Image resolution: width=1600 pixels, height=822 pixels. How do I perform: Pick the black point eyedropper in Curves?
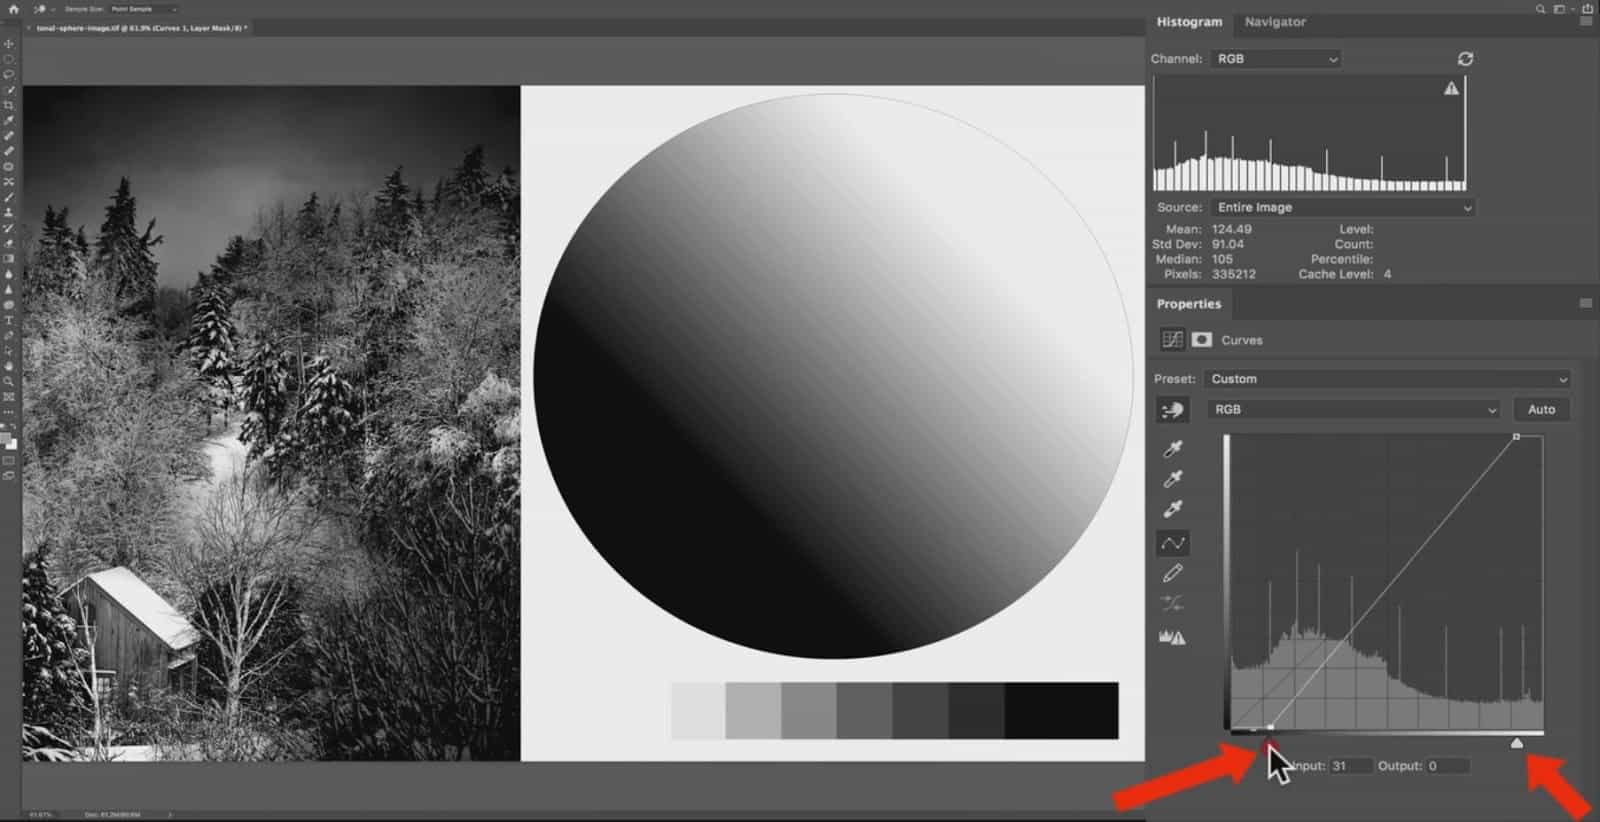click(x=1173, y=449)
